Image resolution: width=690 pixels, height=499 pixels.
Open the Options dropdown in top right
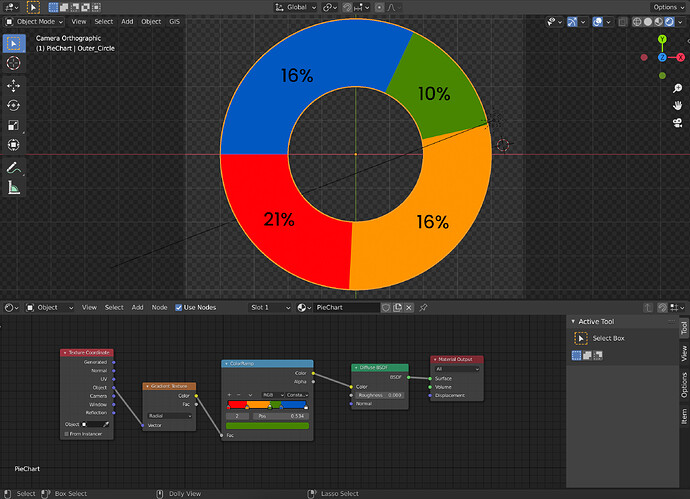pyautogui.click(x=668, y=7)
